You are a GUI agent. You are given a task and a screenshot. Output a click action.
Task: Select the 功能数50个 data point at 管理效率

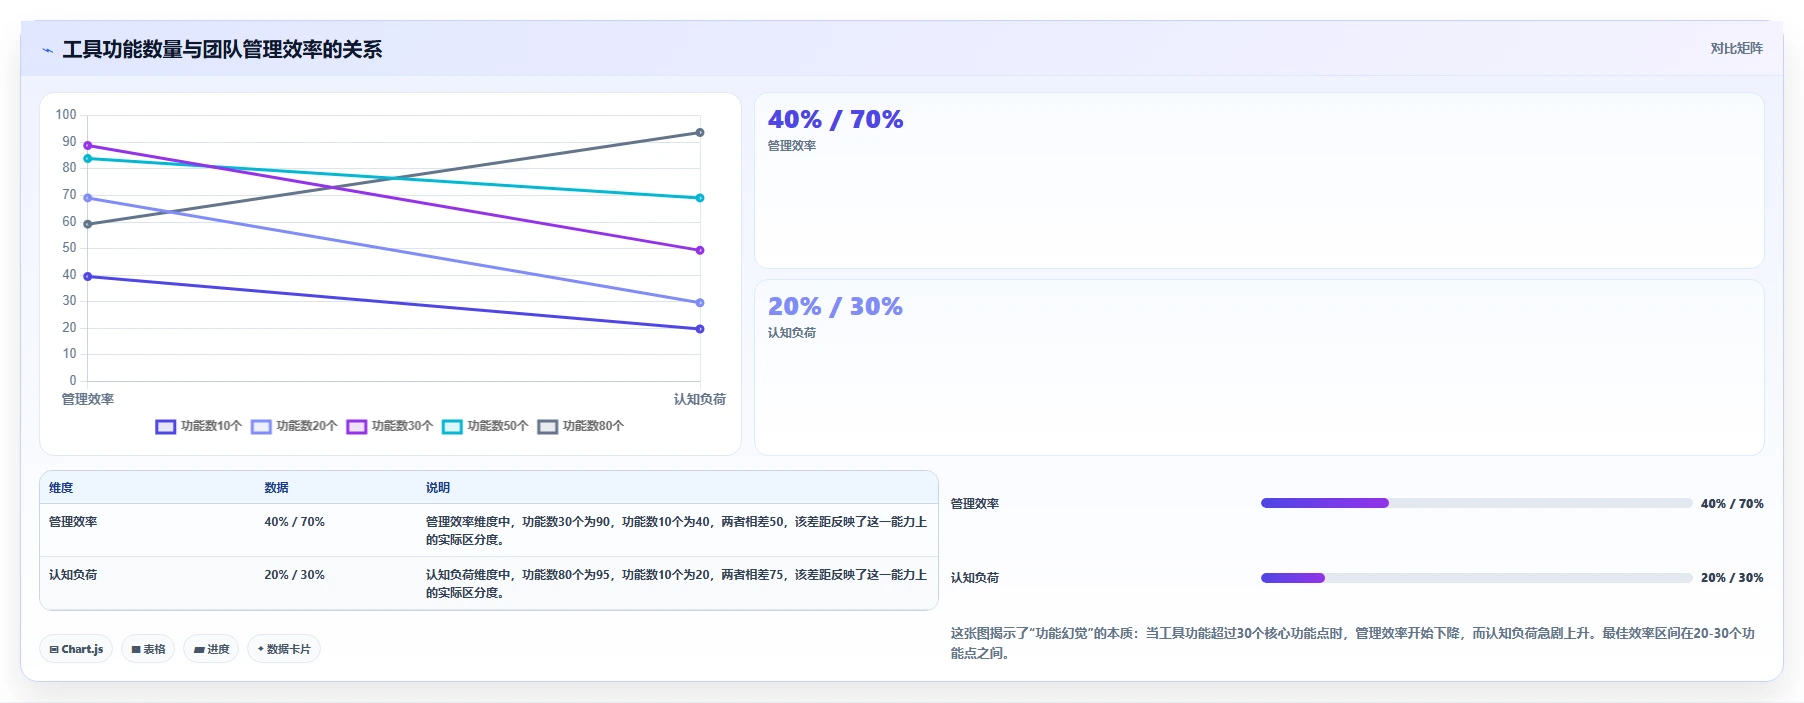tap(88, 158)
